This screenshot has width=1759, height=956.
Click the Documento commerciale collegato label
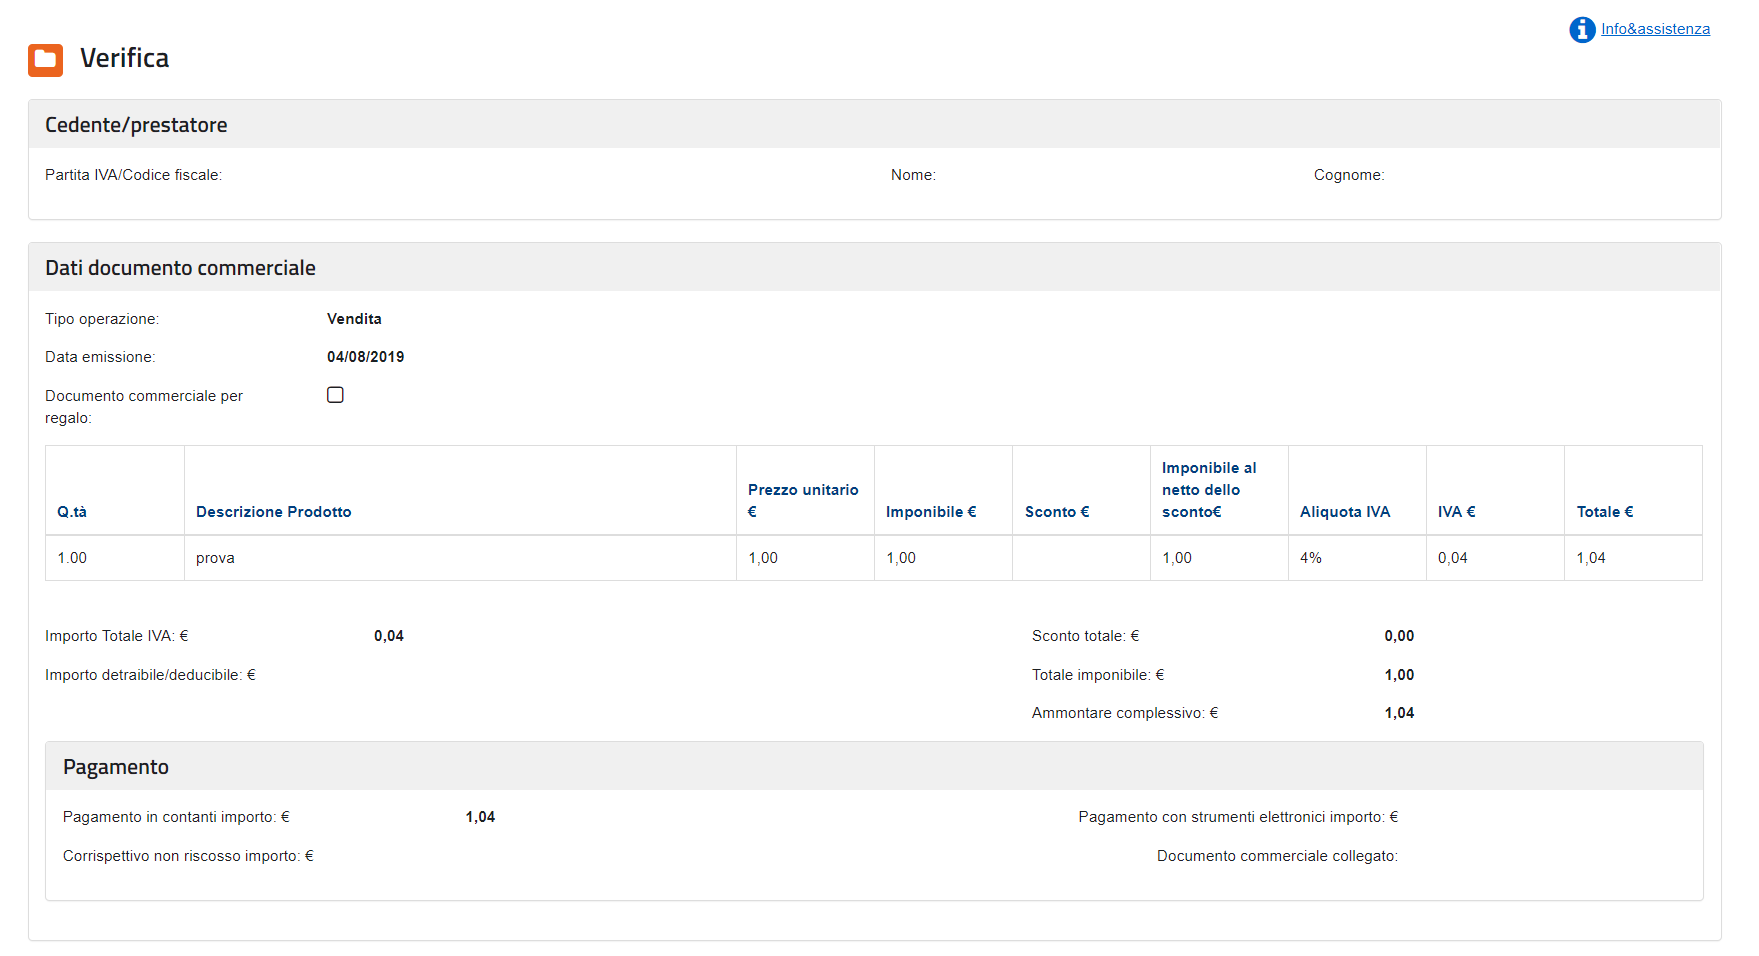tap(1277, 856)
